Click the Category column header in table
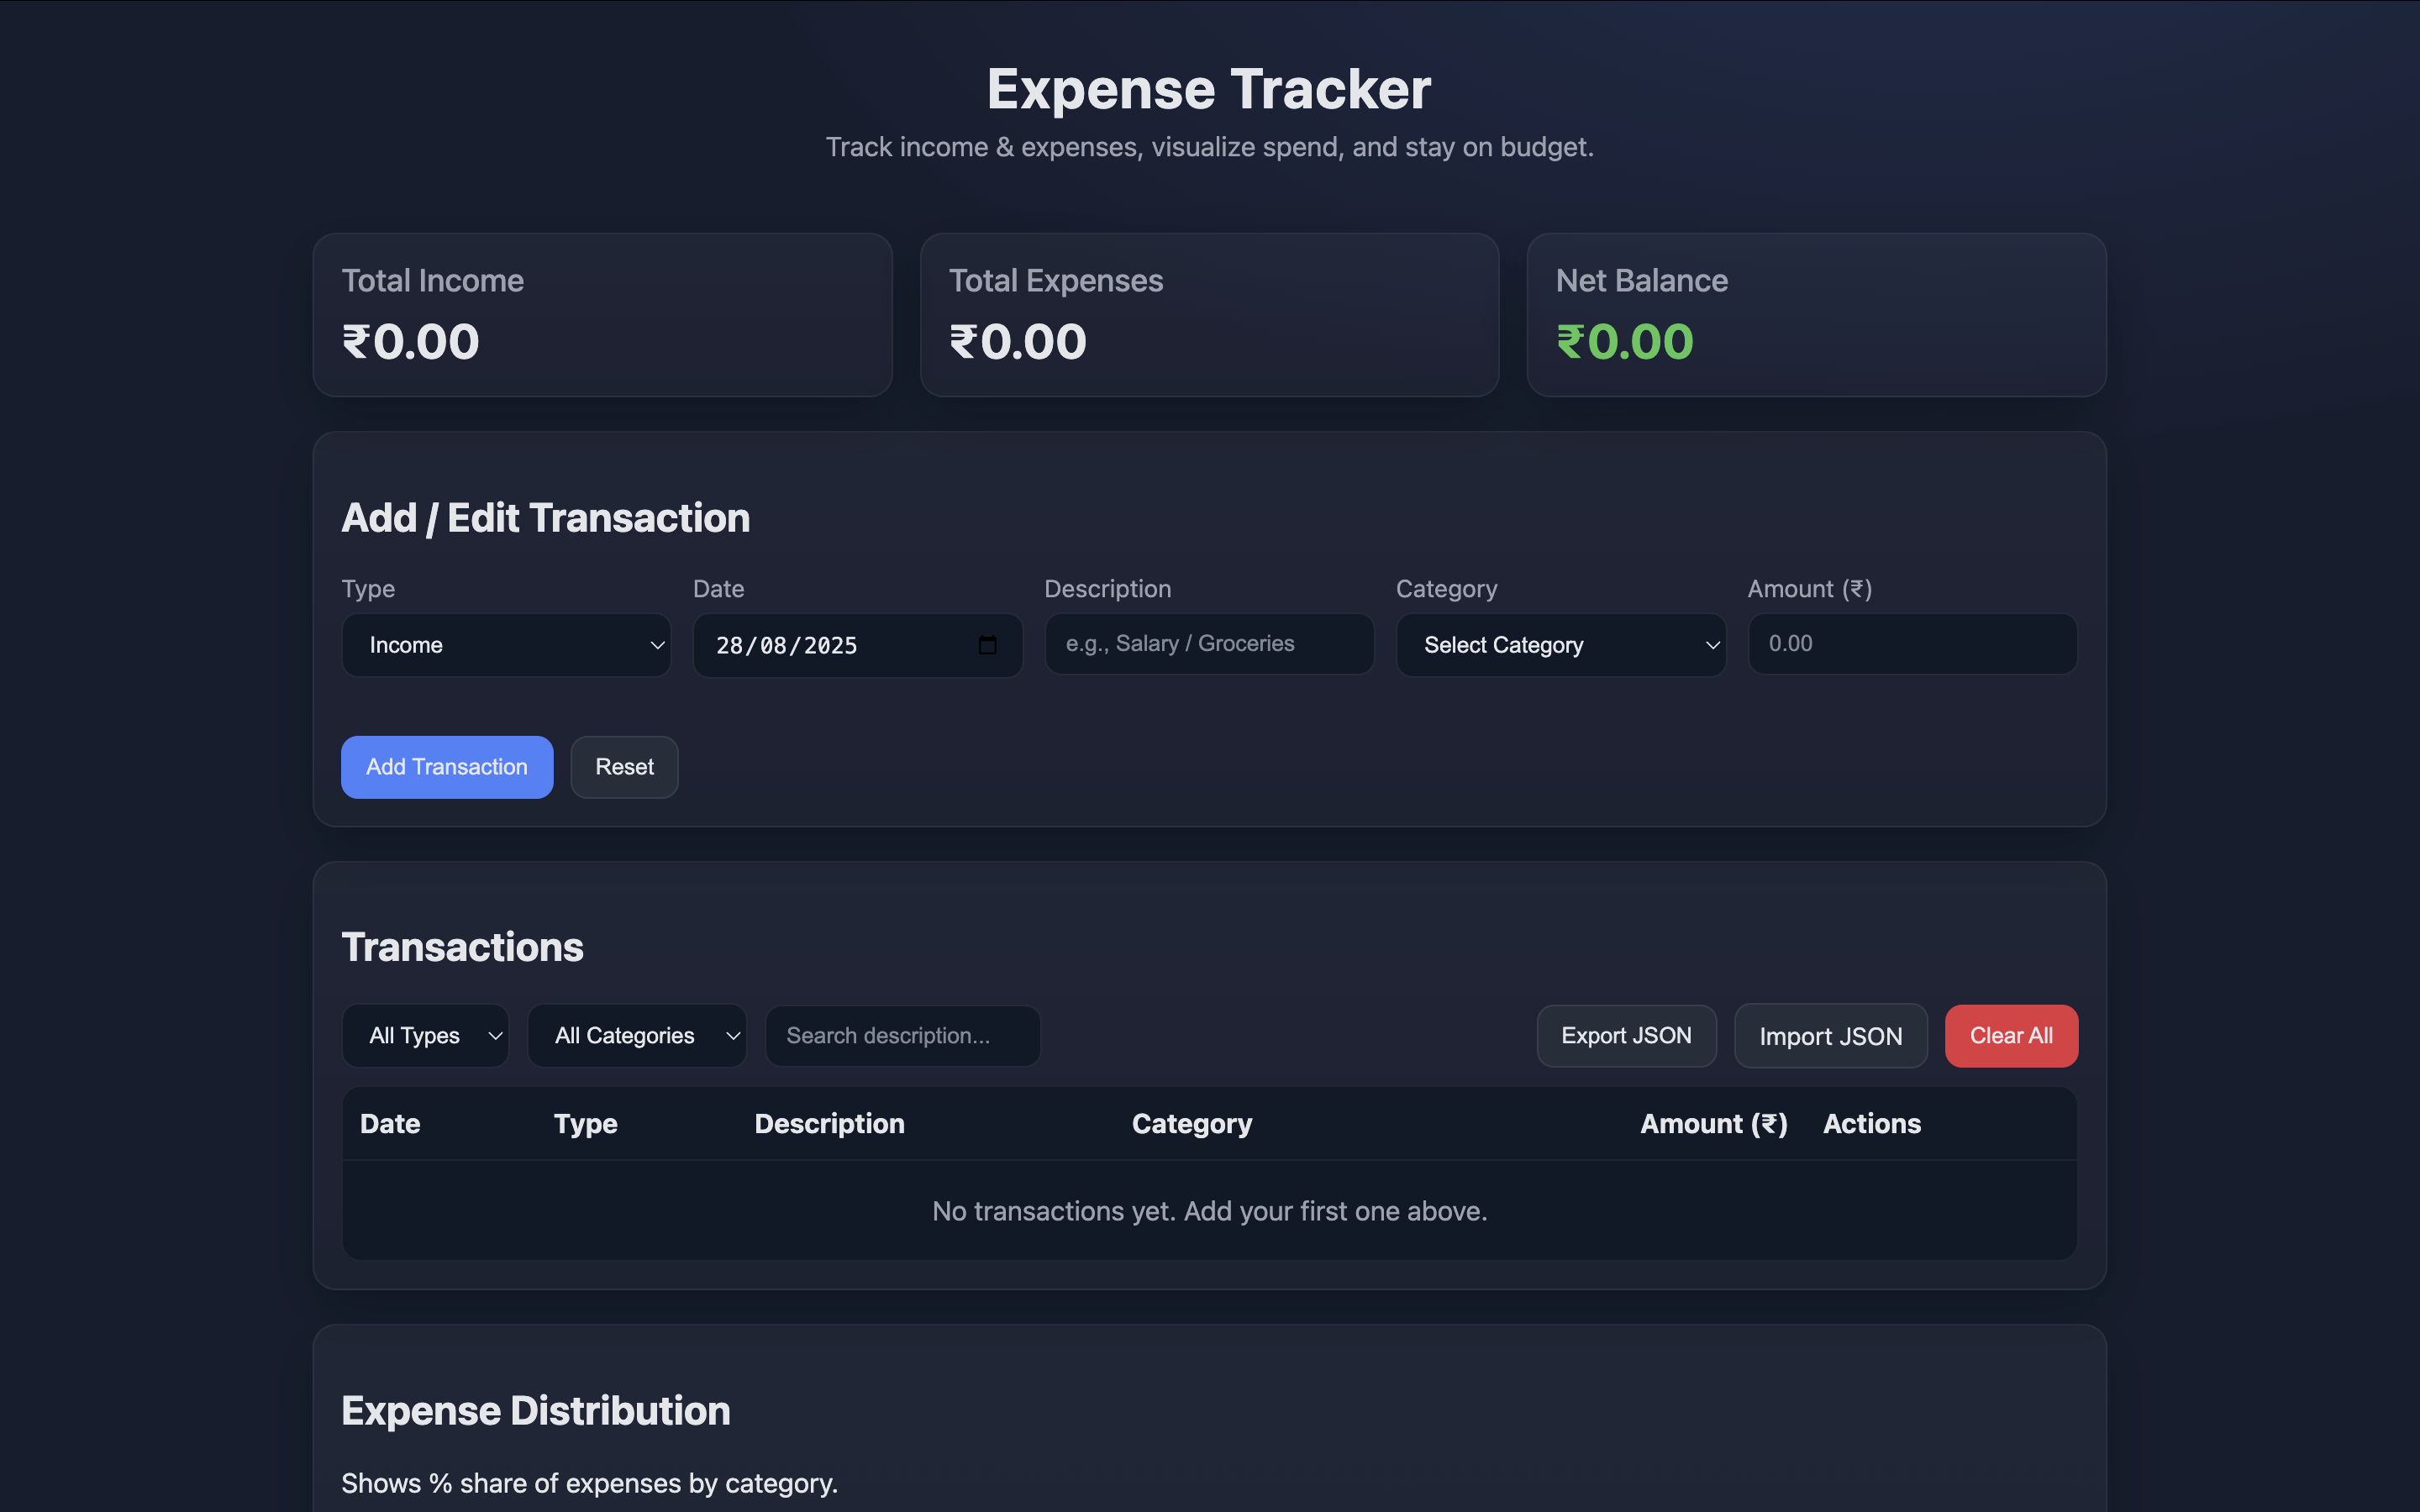 1192,1124
